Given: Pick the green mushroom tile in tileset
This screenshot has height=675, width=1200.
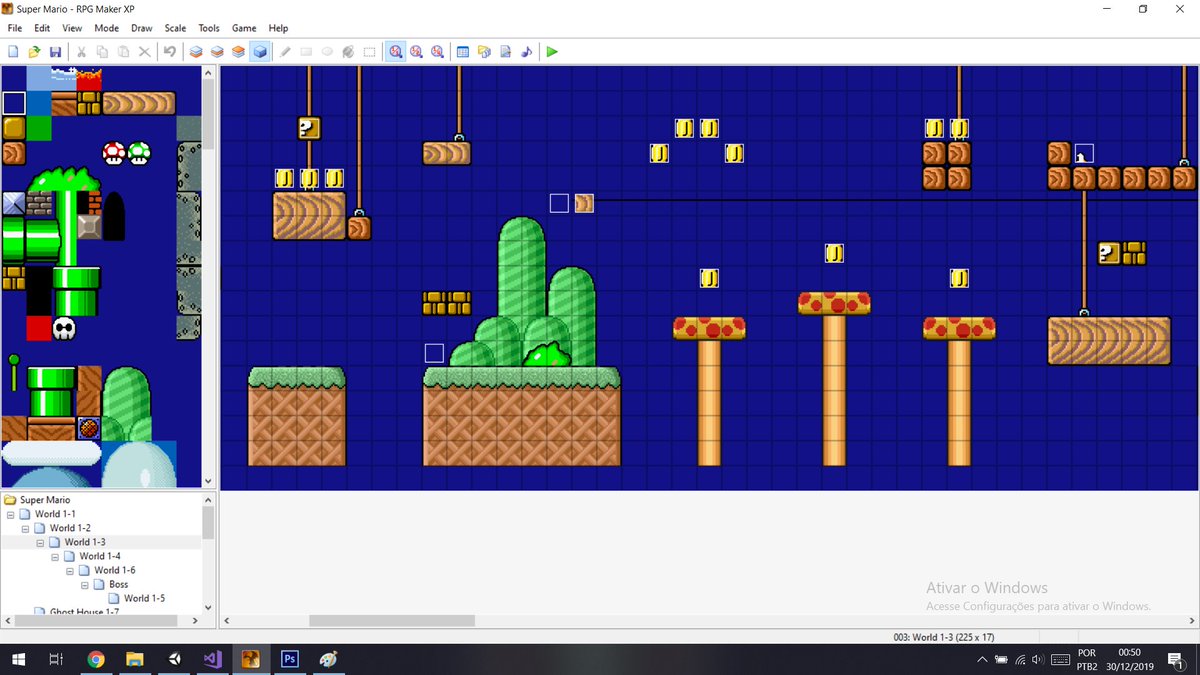Looking at the screenshot, I should point(139,153).
